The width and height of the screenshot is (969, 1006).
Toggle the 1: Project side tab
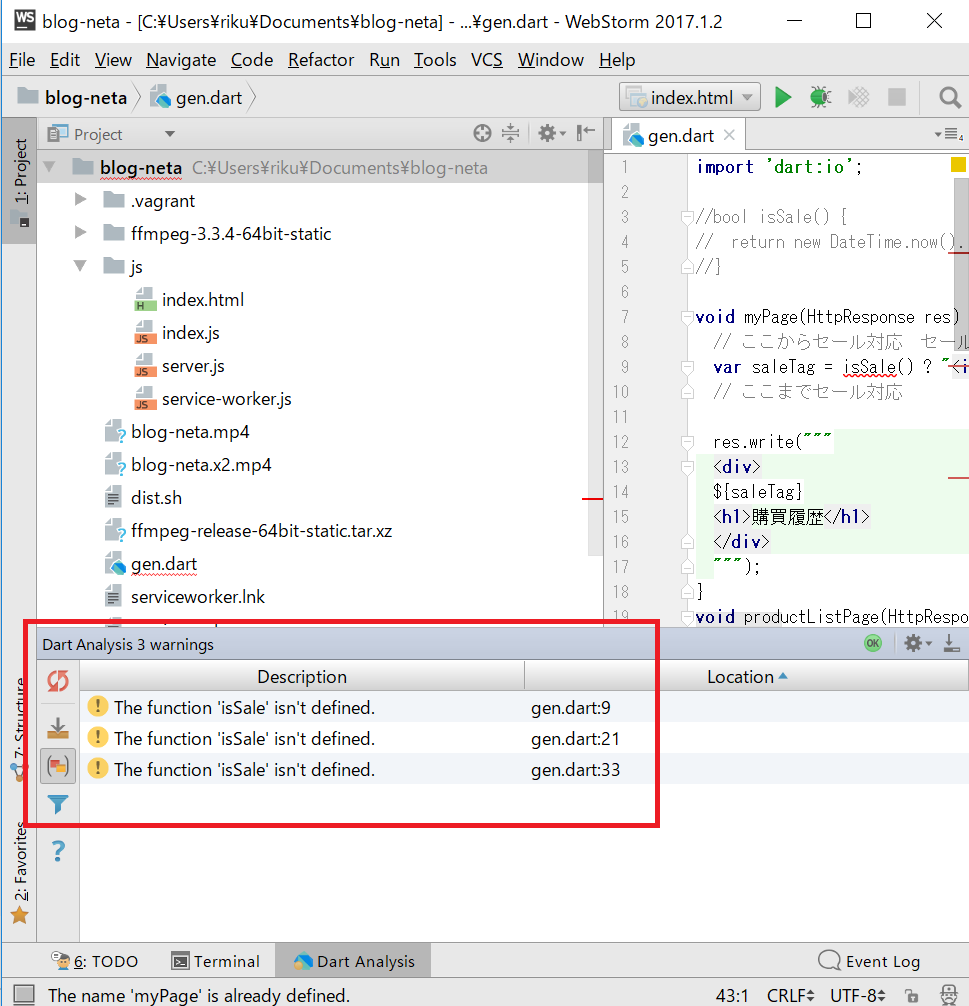[19, 181]
